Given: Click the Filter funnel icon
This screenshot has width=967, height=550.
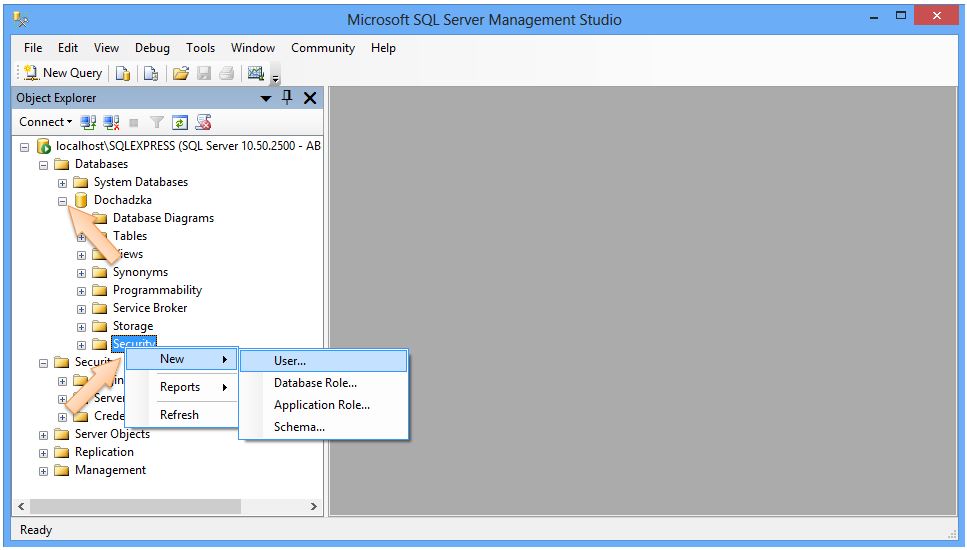Looking at the screenshot, I should (157, 122).
